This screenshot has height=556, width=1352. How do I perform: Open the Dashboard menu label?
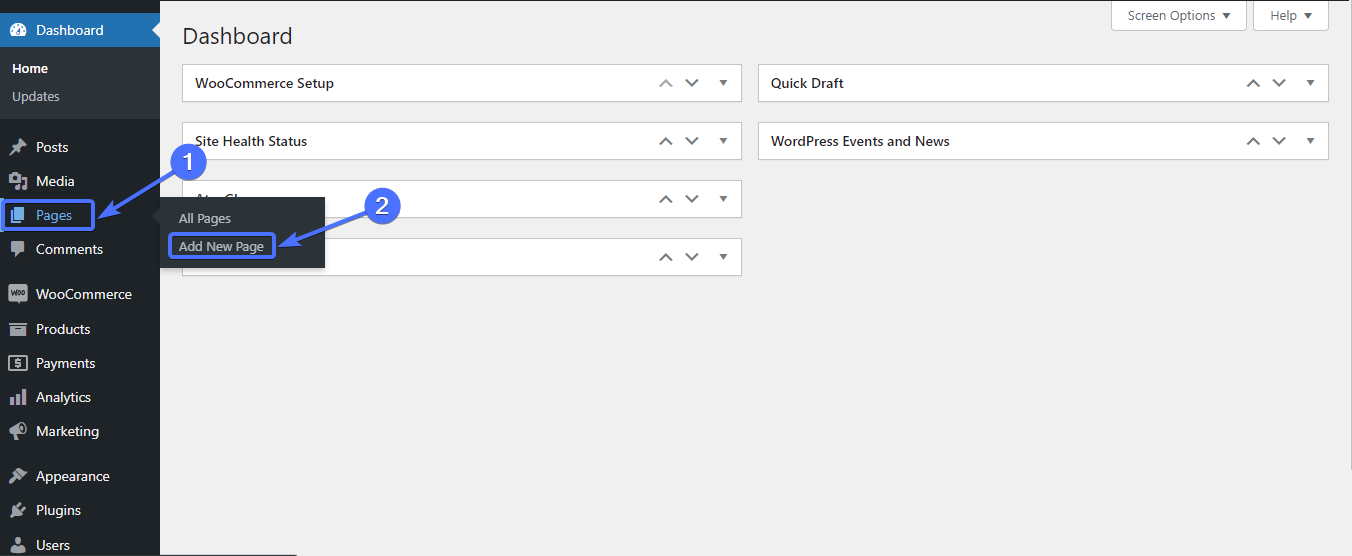[70, 30]
